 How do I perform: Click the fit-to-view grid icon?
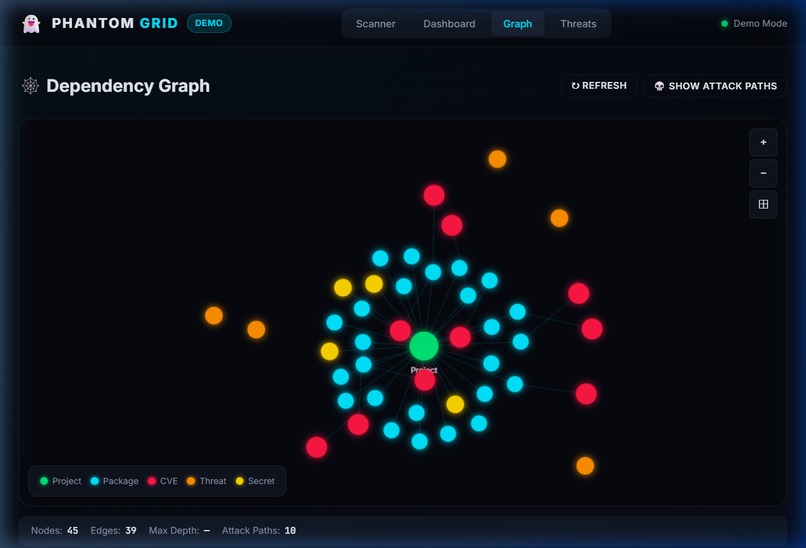[x=763, y=204]
